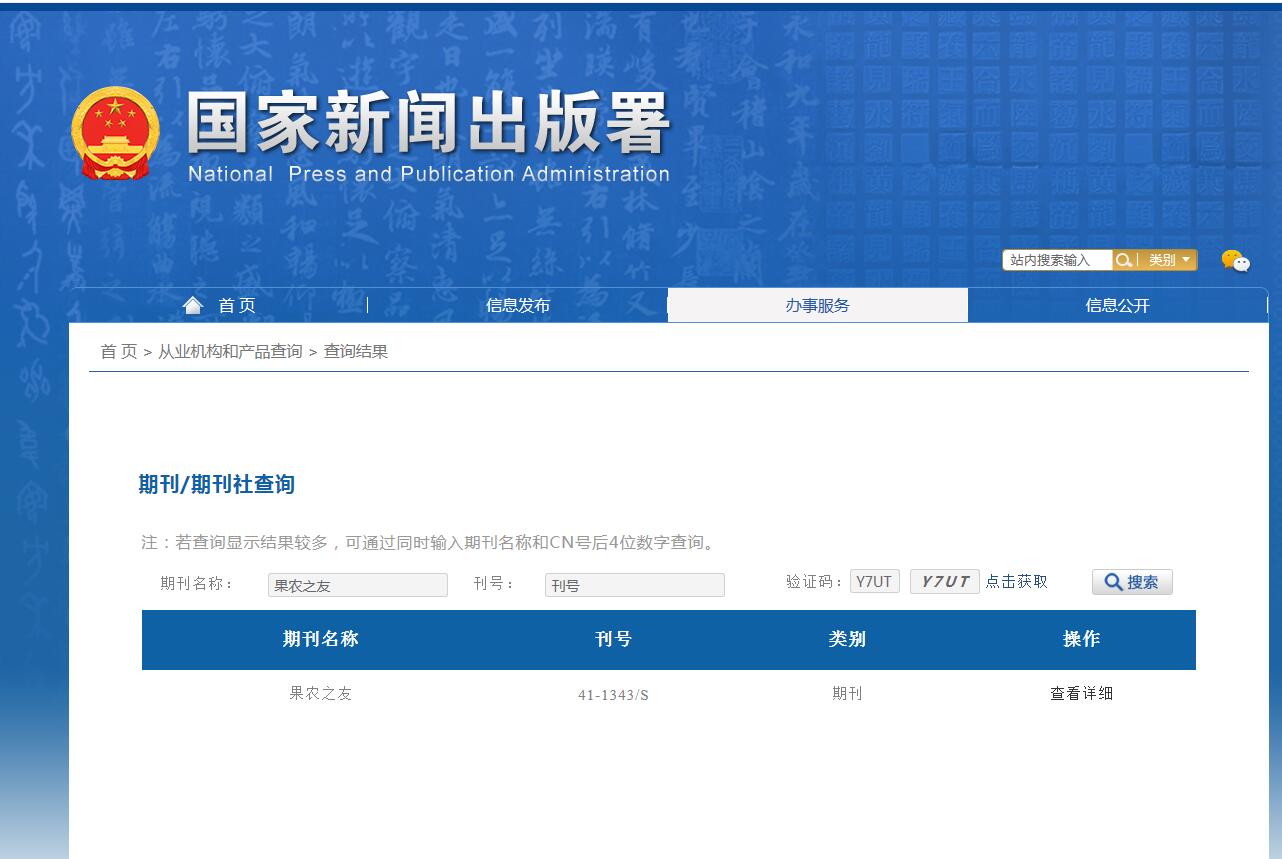This screenshot has height=859, width=1282.
Task: Switch to the 信息发布 tab
Action: coord(518,305)
